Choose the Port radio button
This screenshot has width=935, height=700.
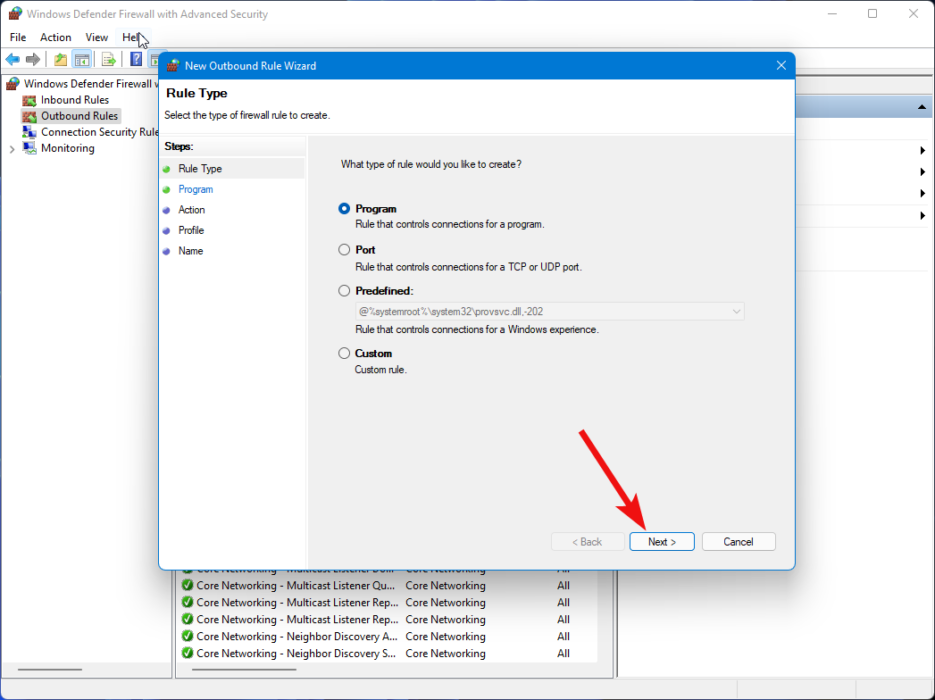pos(345,250)
